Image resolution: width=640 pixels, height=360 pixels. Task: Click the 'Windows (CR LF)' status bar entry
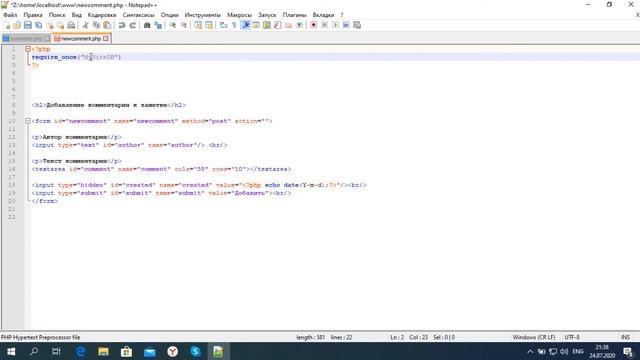534,337
